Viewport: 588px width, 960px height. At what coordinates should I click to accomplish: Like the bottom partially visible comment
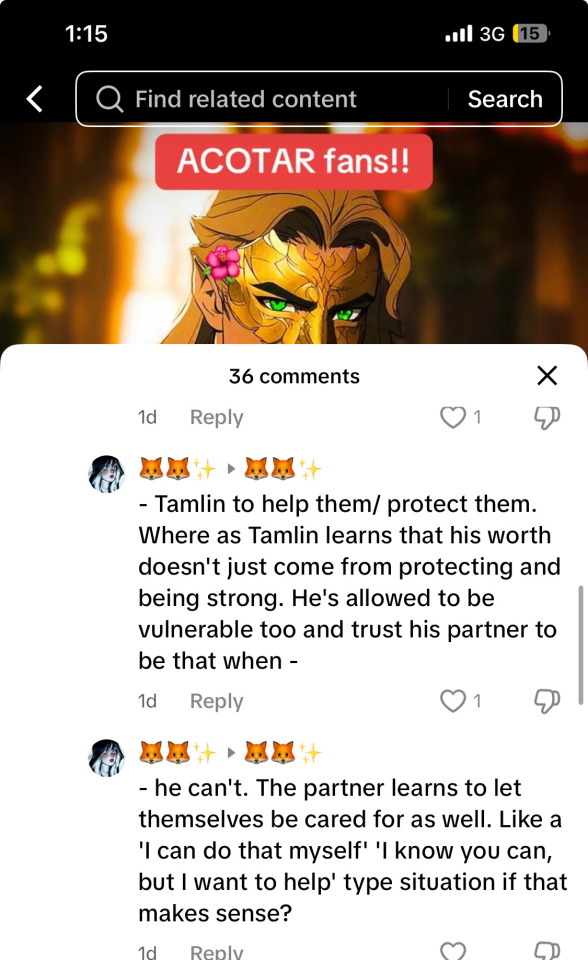453,950
